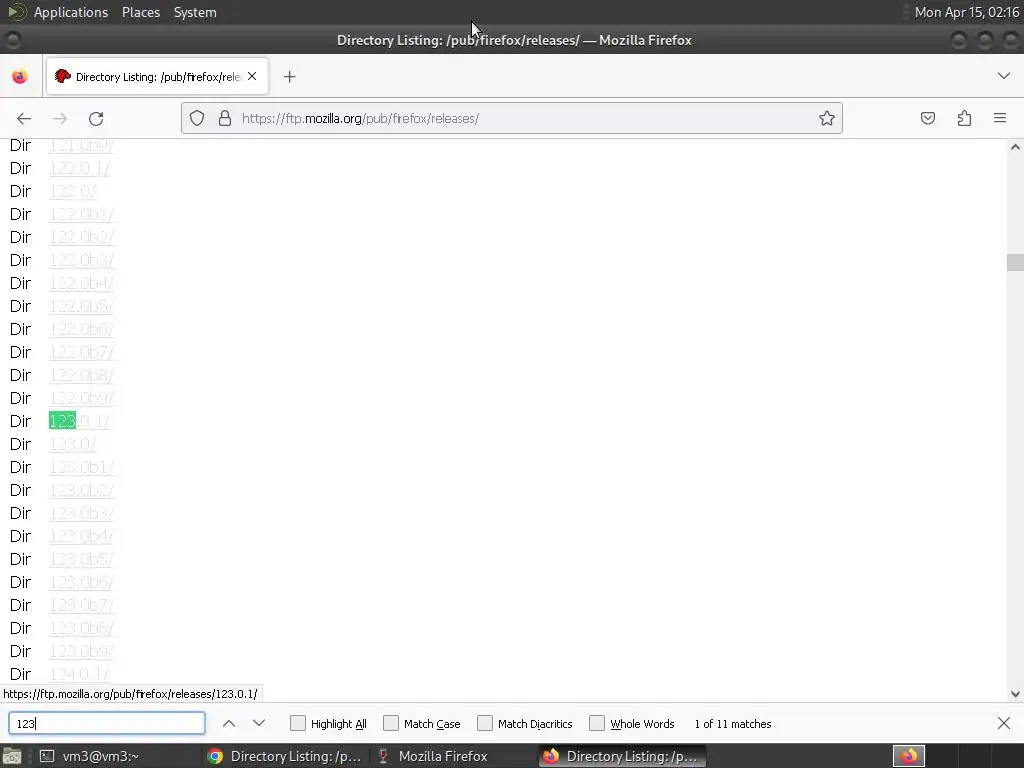The height and width of the screenshot is (768, 1024).
Task: Click the URL address bar
Action: (x=512, y=118)
